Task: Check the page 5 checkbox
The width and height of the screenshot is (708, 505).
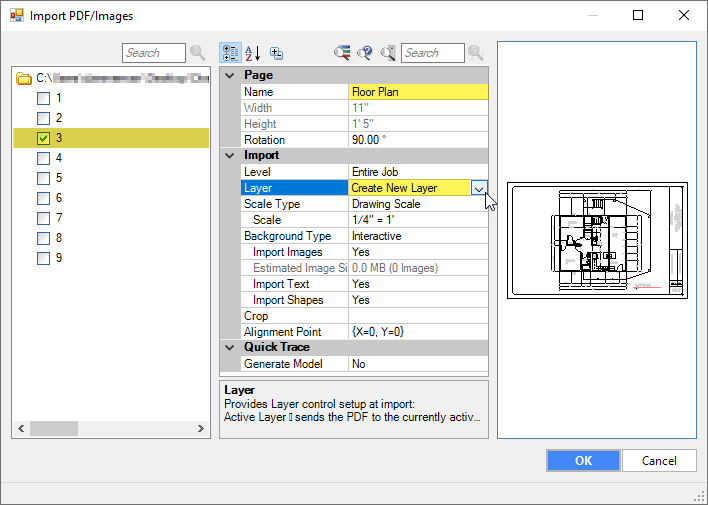Action: 43,178
